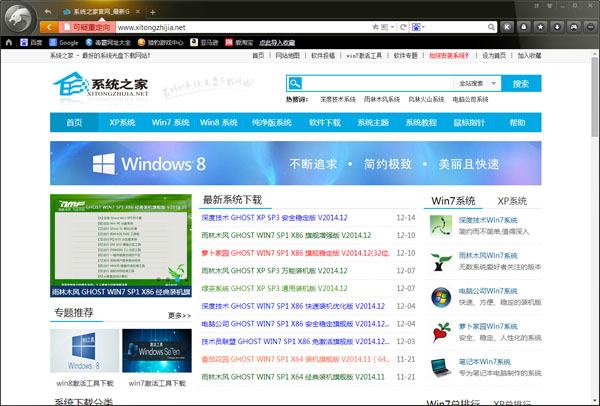Screen dimensions: 600x406
Task: Open favorites with the star toolbar button
Action: click(541, 27)
